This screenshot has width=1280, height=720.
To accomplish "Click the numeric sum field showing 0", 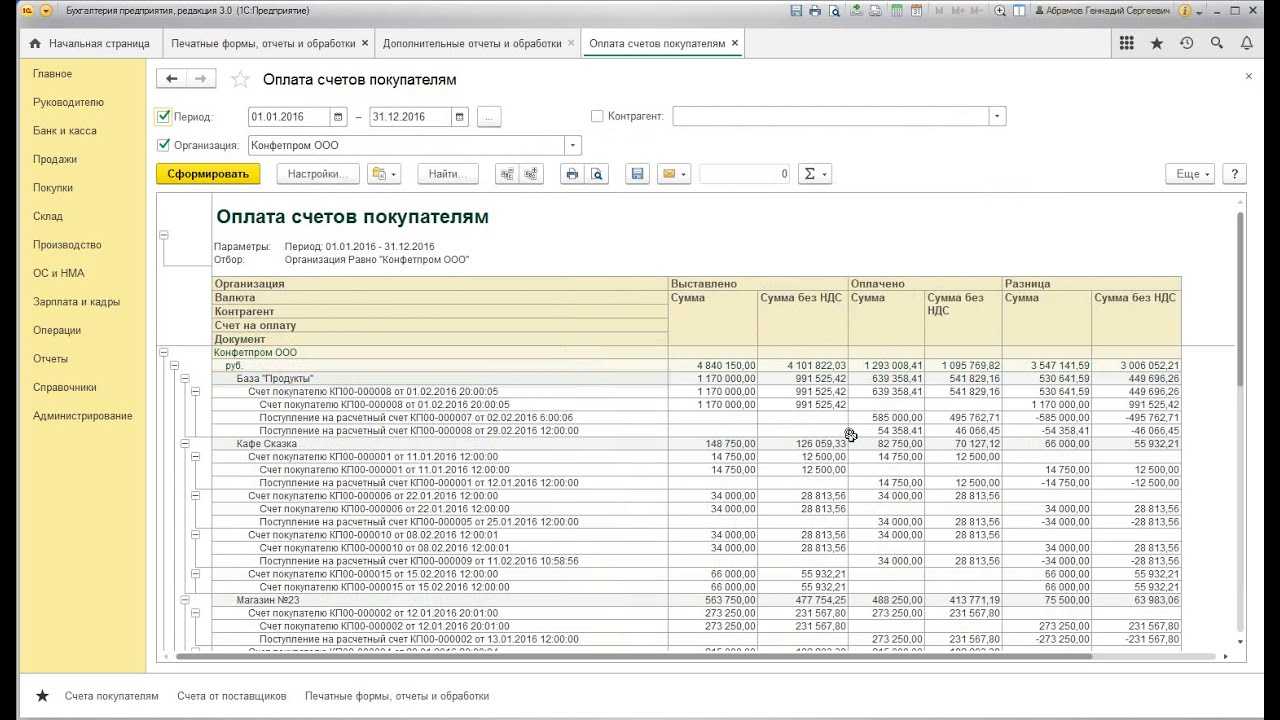I will click(x=745, y=174).
